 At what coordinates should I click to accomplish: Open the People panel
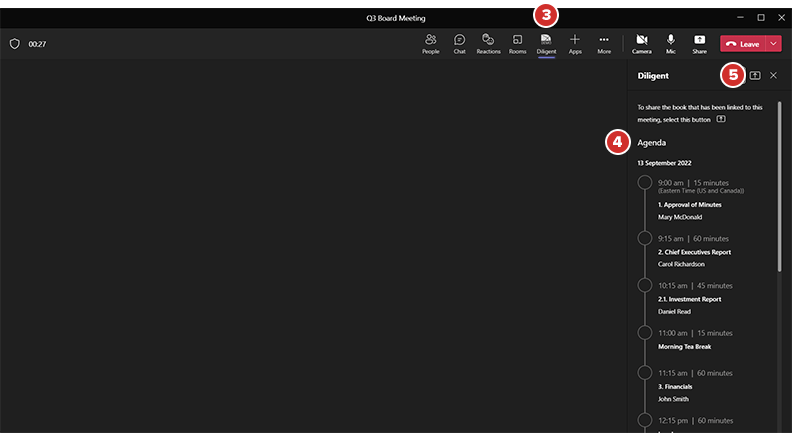click(x=430, y=43)
